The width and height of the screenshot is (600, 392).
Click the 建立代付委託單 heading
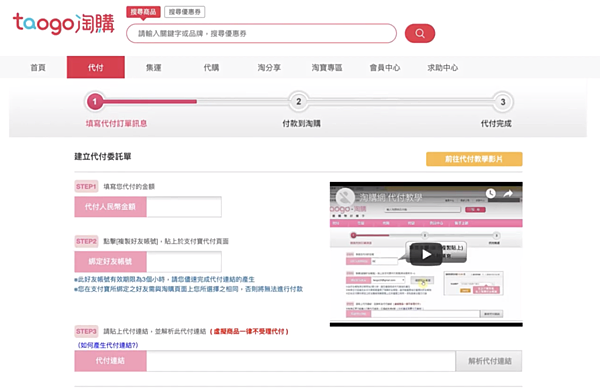(x=103, y=156)
